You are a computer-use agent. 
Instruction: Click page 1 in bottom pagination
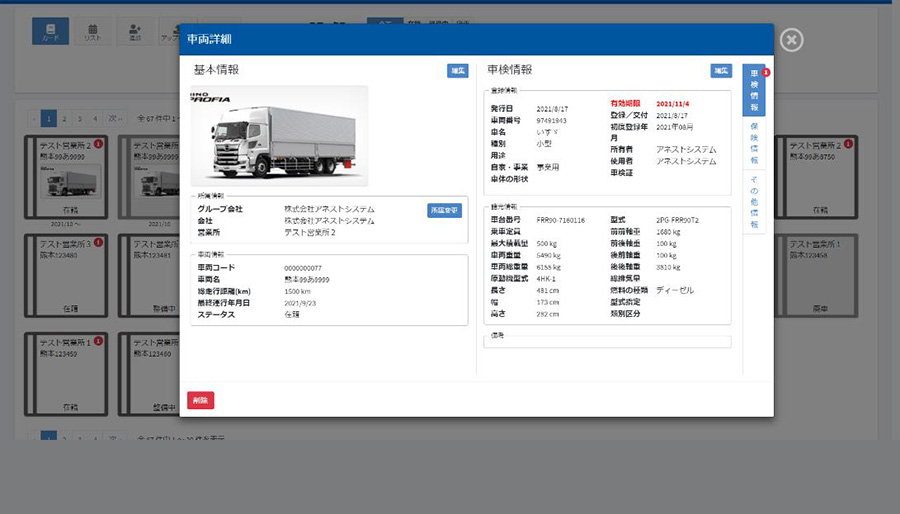tap(48, 437)
